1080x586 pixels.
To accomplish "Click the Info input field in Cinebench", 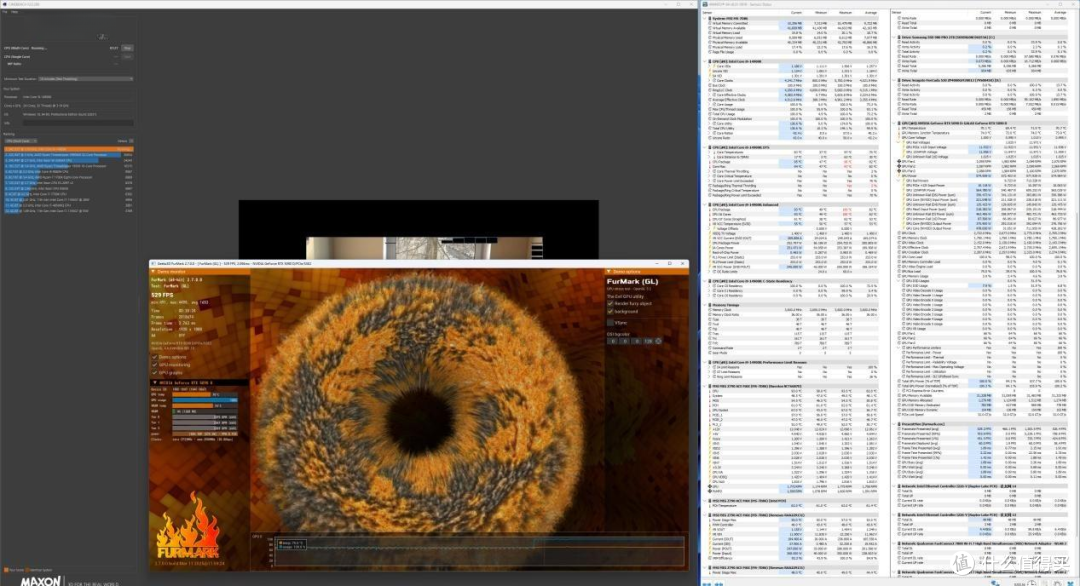I will tap(77, 123).
